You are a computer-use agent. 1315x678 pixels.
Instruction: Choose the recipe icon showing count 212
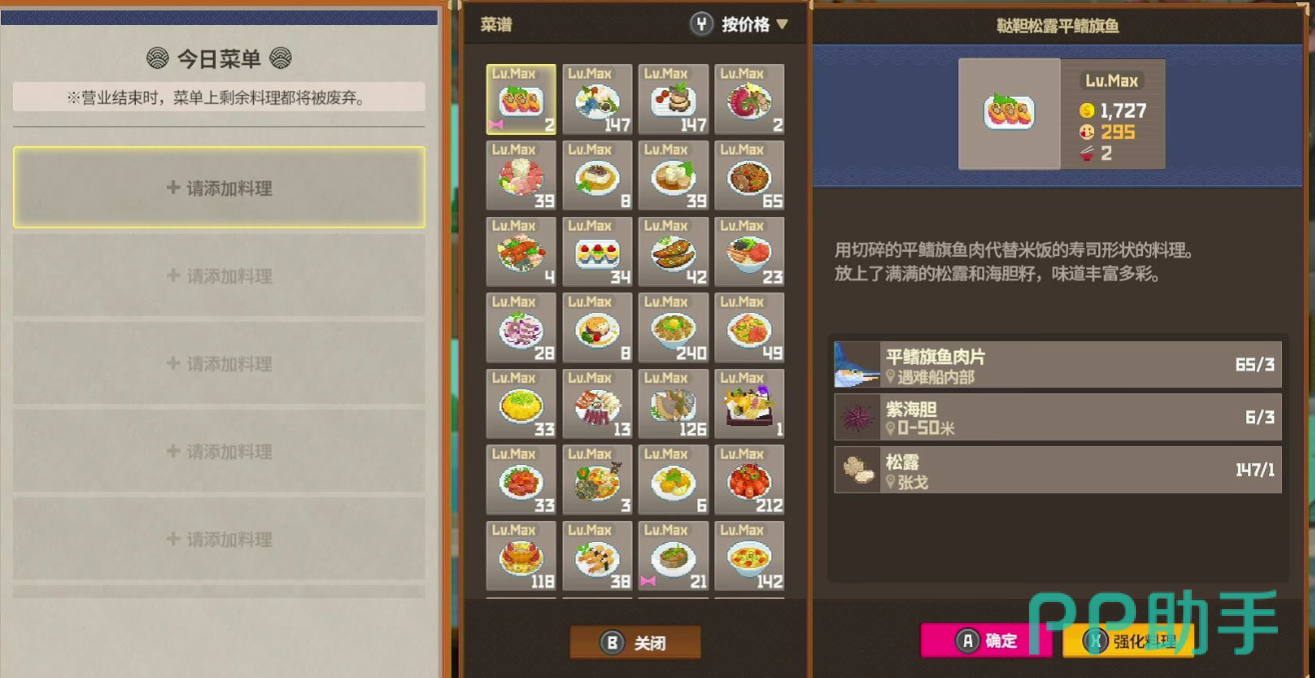coord(749,479)
